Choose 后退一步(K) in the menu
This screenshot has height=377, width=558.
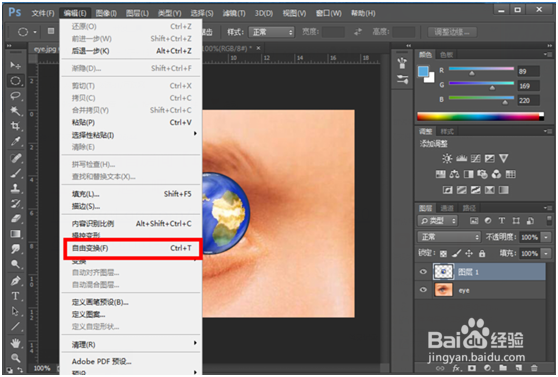pos(131,51)
